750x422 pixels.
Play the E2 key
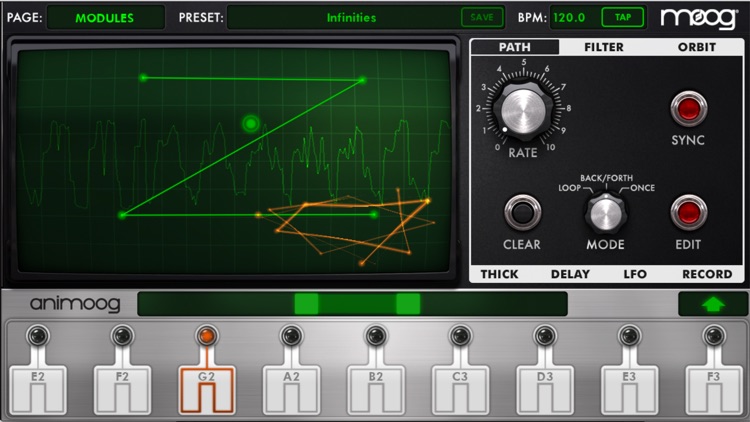coord(38,390)
